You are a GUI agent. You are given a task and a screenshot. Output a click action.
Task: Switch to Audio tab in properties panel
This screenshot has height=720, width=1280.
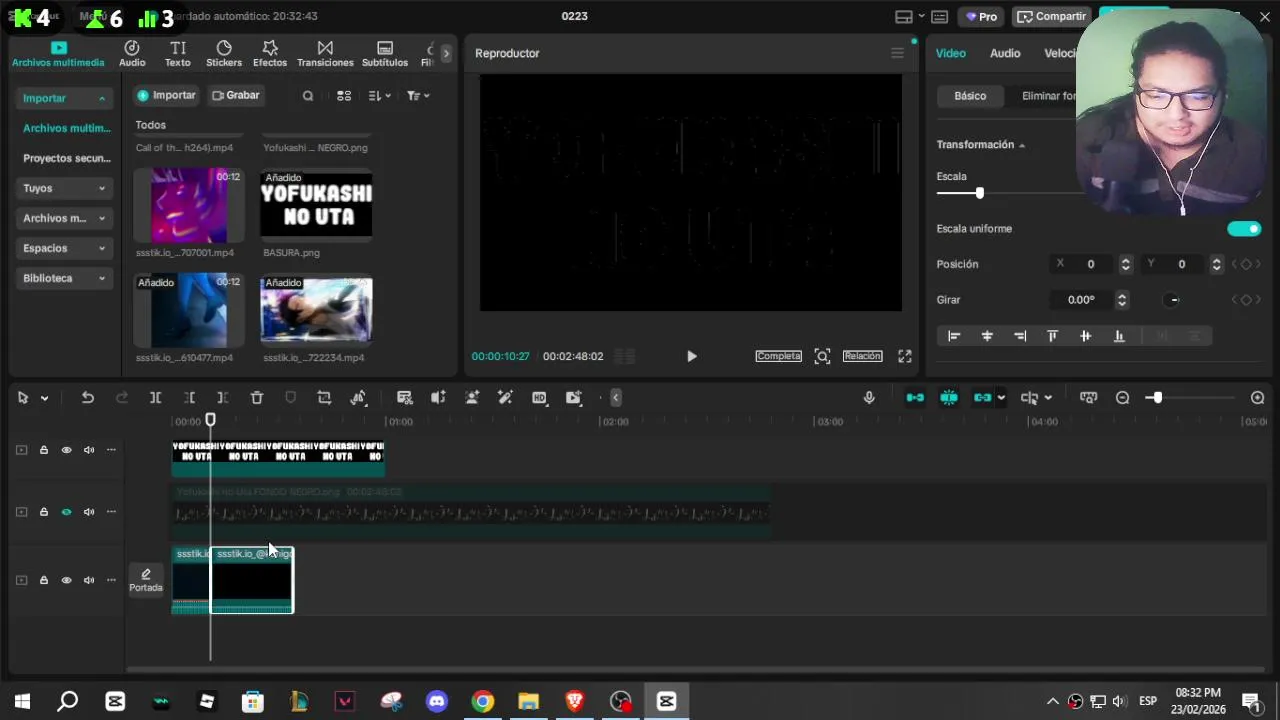[x=1005, y=53]
